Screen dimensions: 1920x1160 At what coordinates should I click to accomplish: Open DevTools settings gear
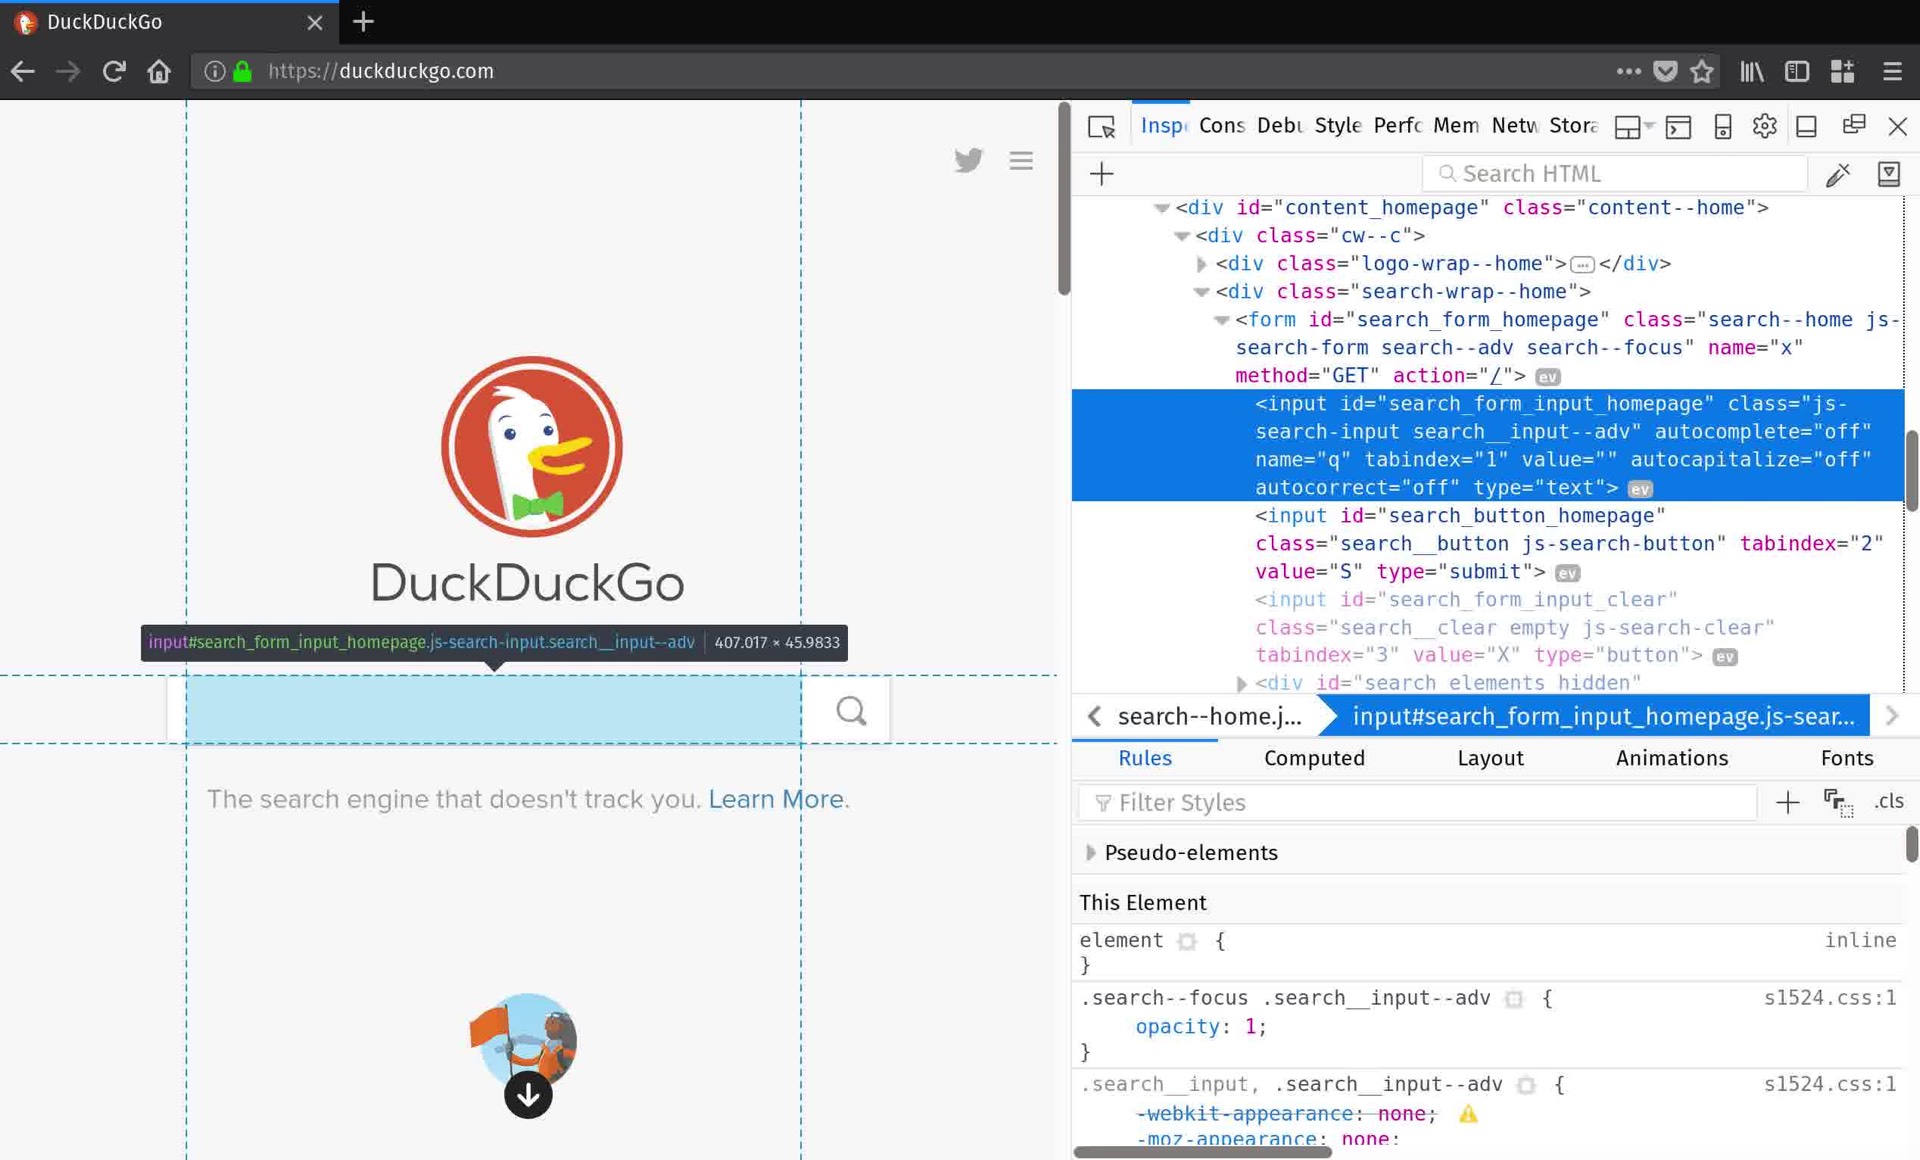1764,126
